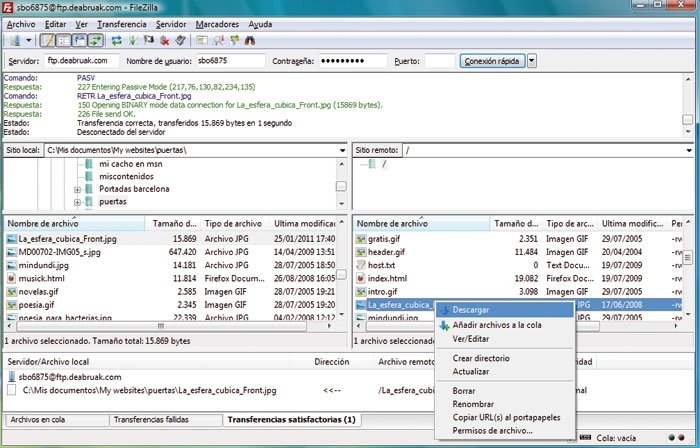Open the Sitio local path dropdown
The height and width of the screenshot is (448, 700).
pyautogui.click(x=342, y=150)
